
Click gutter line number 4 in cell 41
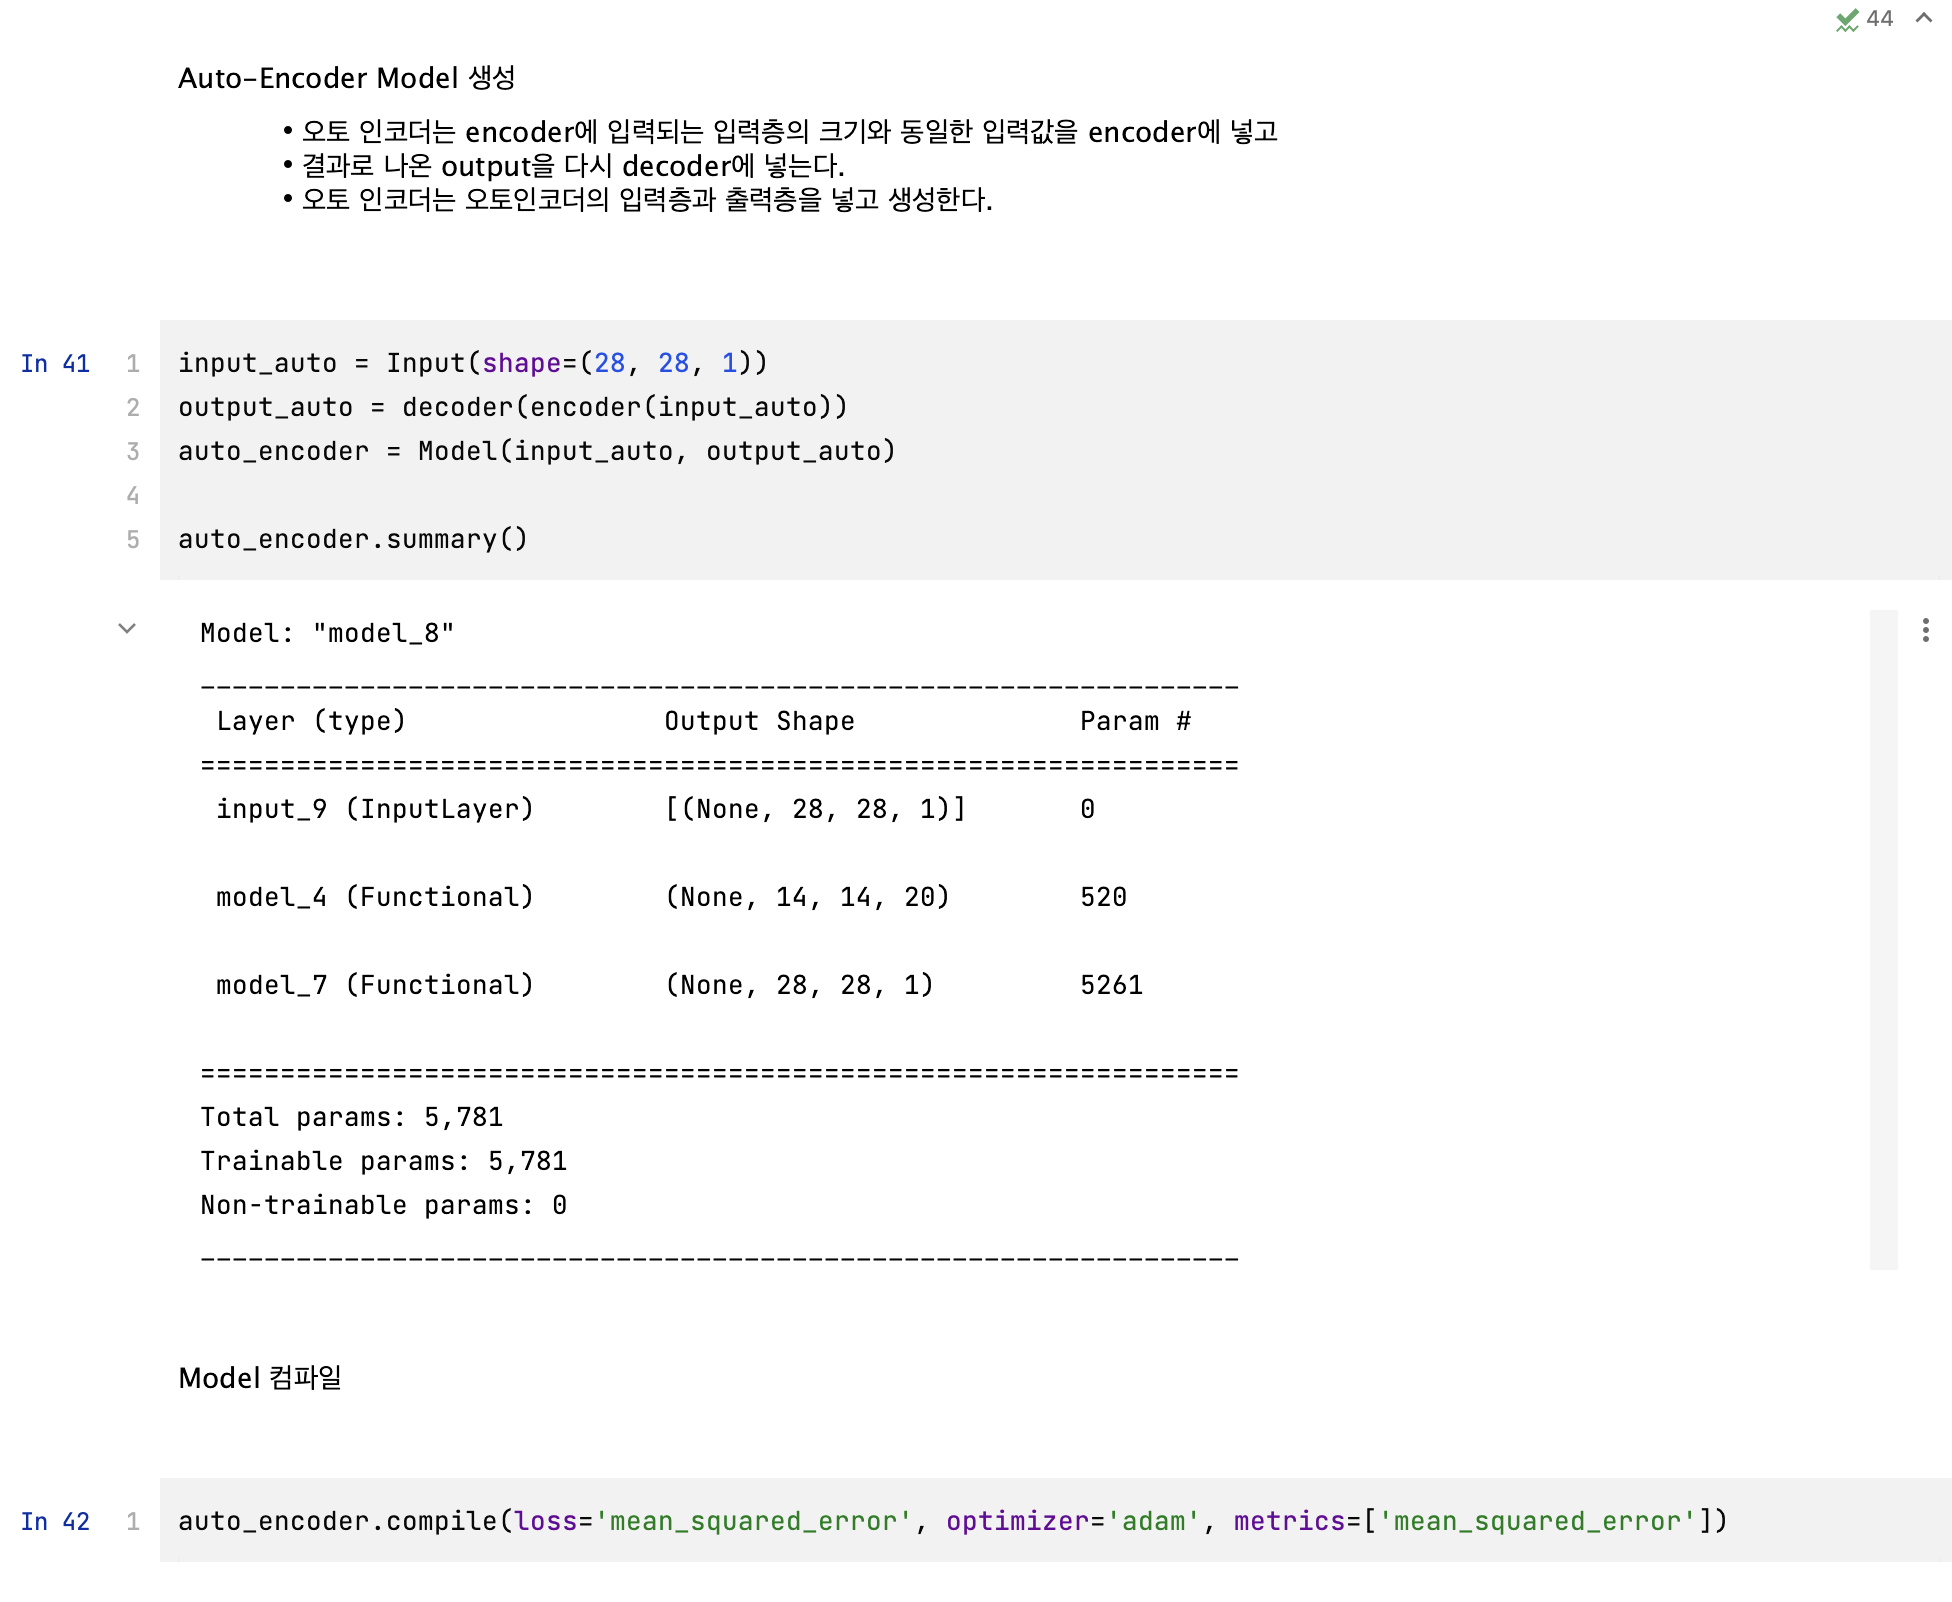(133, 496)
